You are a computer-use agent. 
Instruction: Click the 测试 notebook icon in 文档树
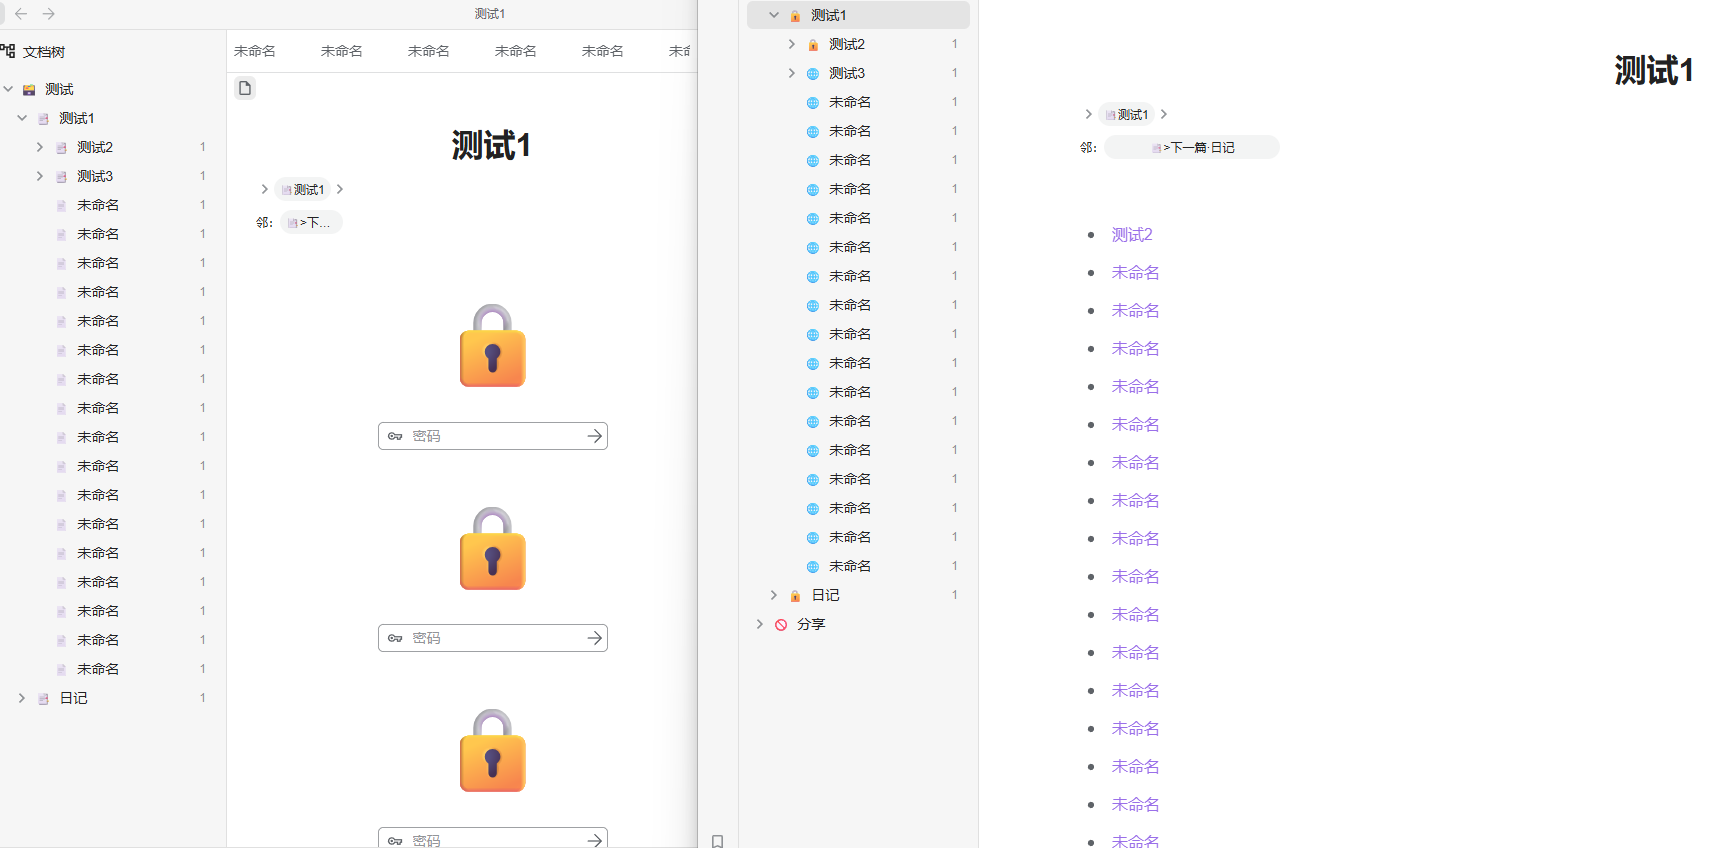(x=29, y=90)
